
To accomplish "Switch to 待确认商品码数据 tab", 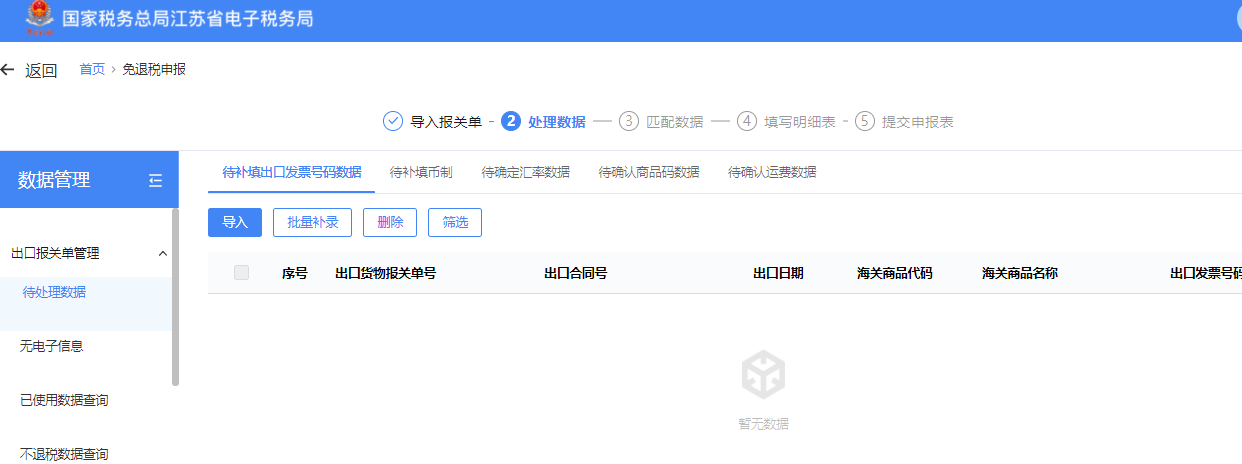I will click(x=649, y=172).
